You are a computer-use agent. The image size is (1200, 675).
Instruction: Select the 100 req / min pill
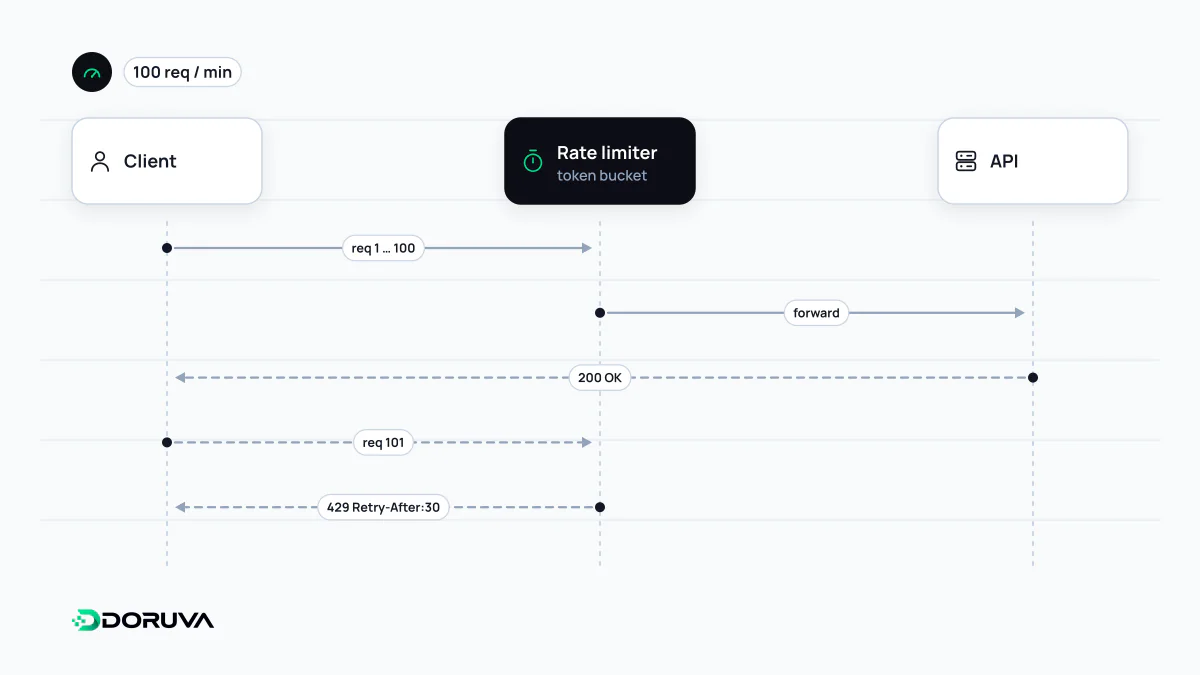pos(182,73)
